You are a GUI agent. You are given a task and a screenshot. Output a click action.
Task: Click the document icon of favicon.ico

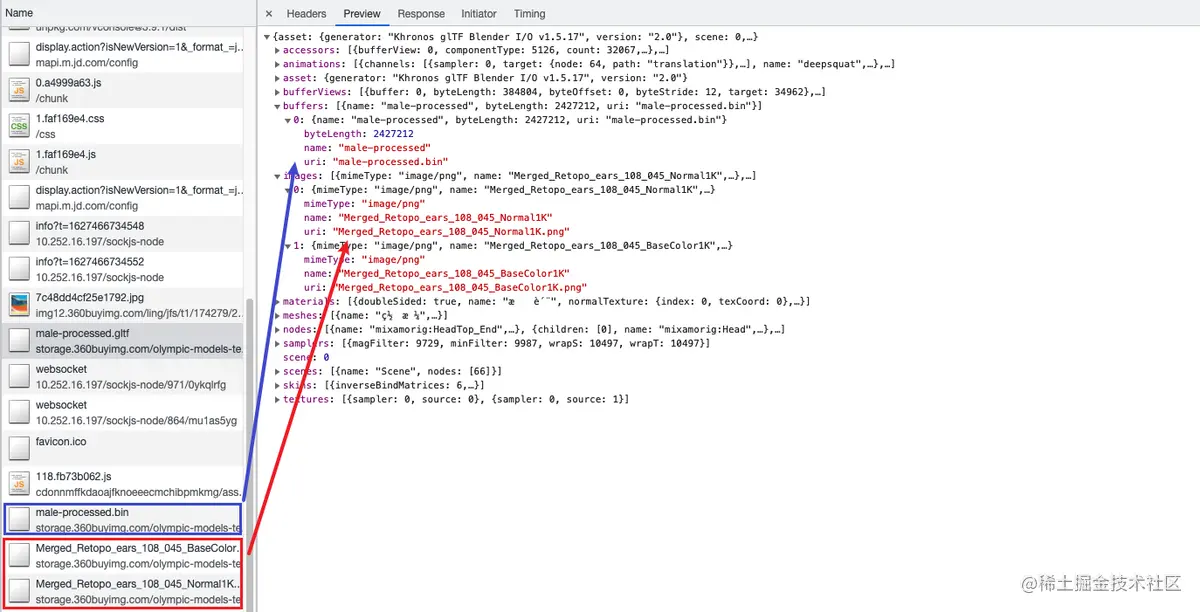coord(19,447)
